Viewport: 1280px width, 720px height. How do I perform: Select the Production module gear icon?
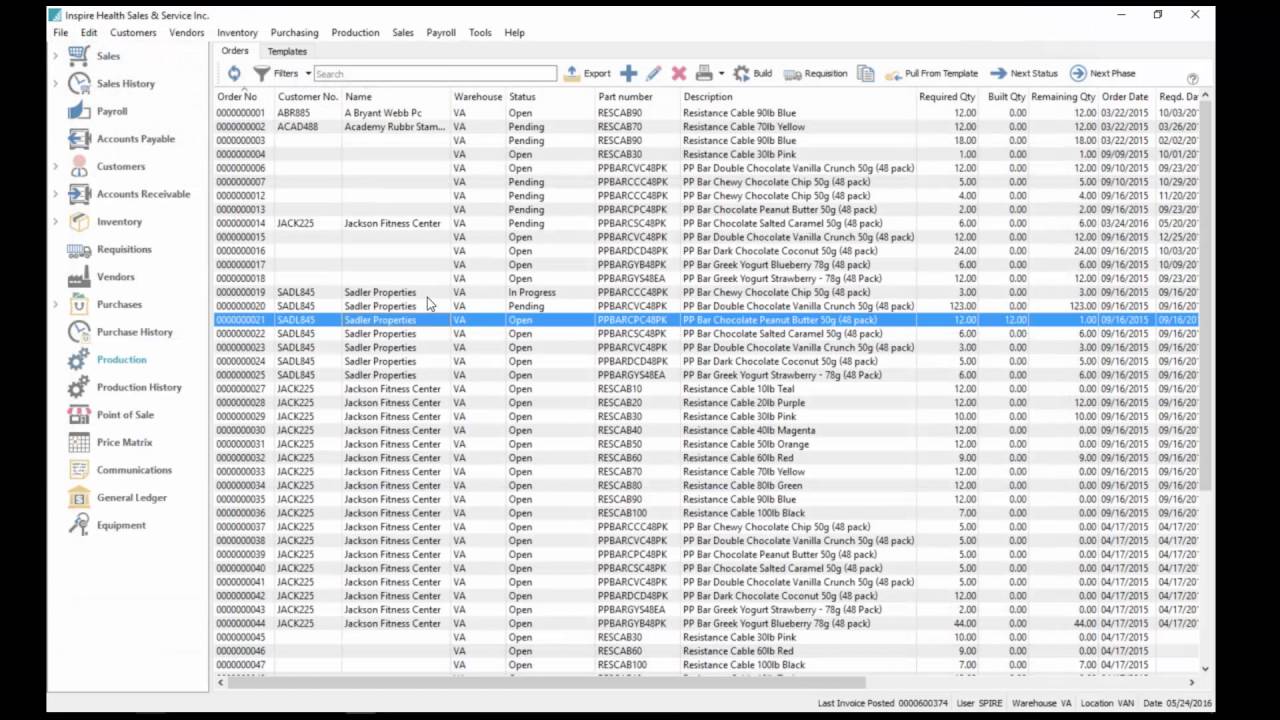click(79, 360)
